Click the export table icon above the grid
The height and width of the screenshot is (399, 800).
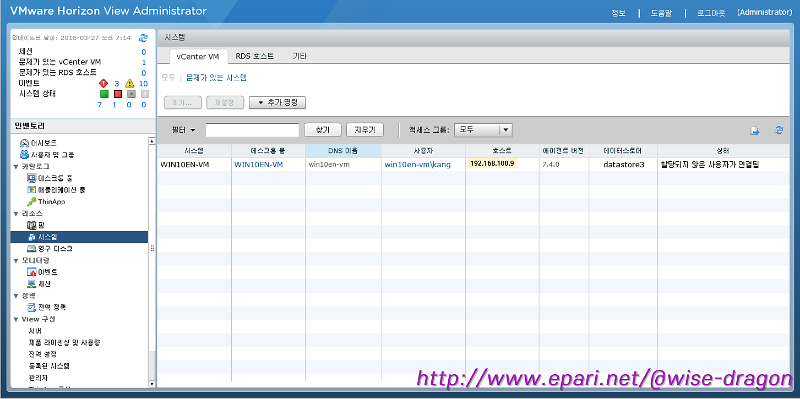point(755,131)
